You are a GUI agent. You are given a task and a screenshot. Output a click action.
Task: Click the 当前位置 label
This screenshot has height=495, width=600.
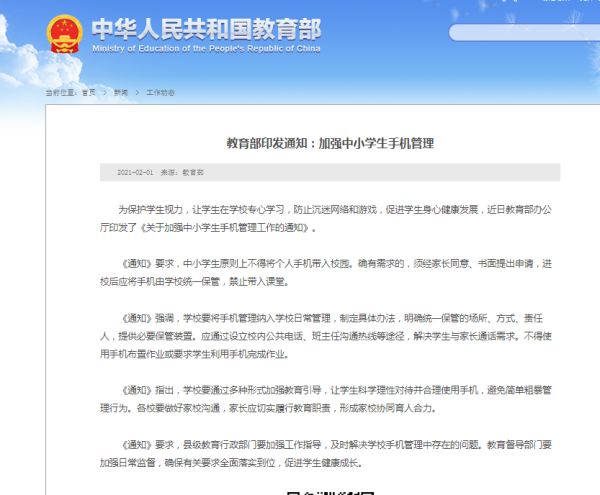tap(62, 93)
